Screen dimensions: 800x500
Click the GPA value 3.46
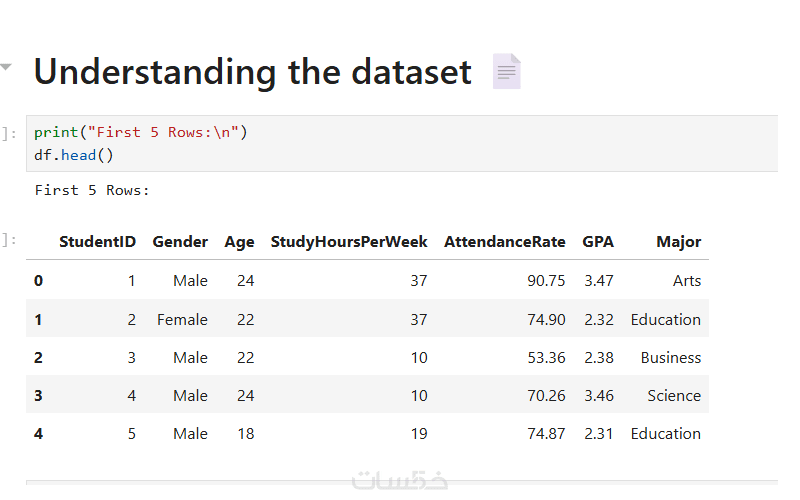(598, 396)
